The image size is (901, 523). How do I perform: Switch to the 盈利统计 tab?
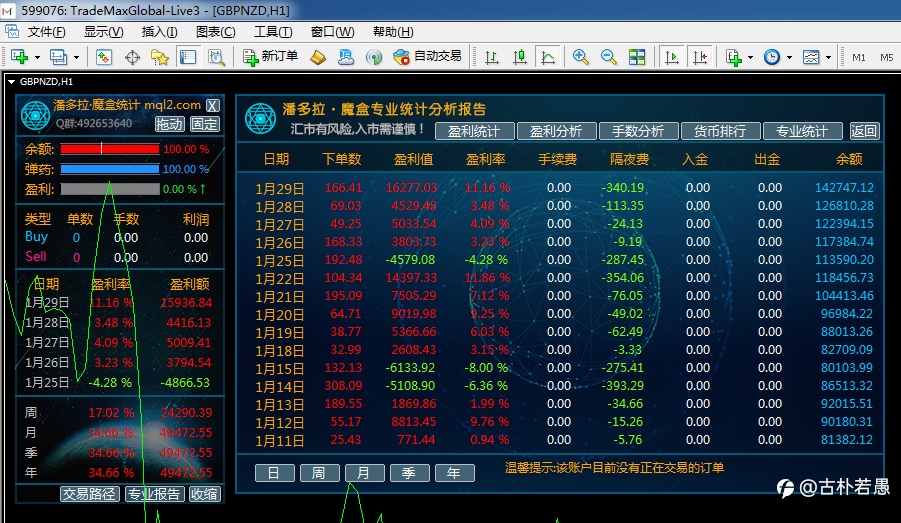[474, 131]
